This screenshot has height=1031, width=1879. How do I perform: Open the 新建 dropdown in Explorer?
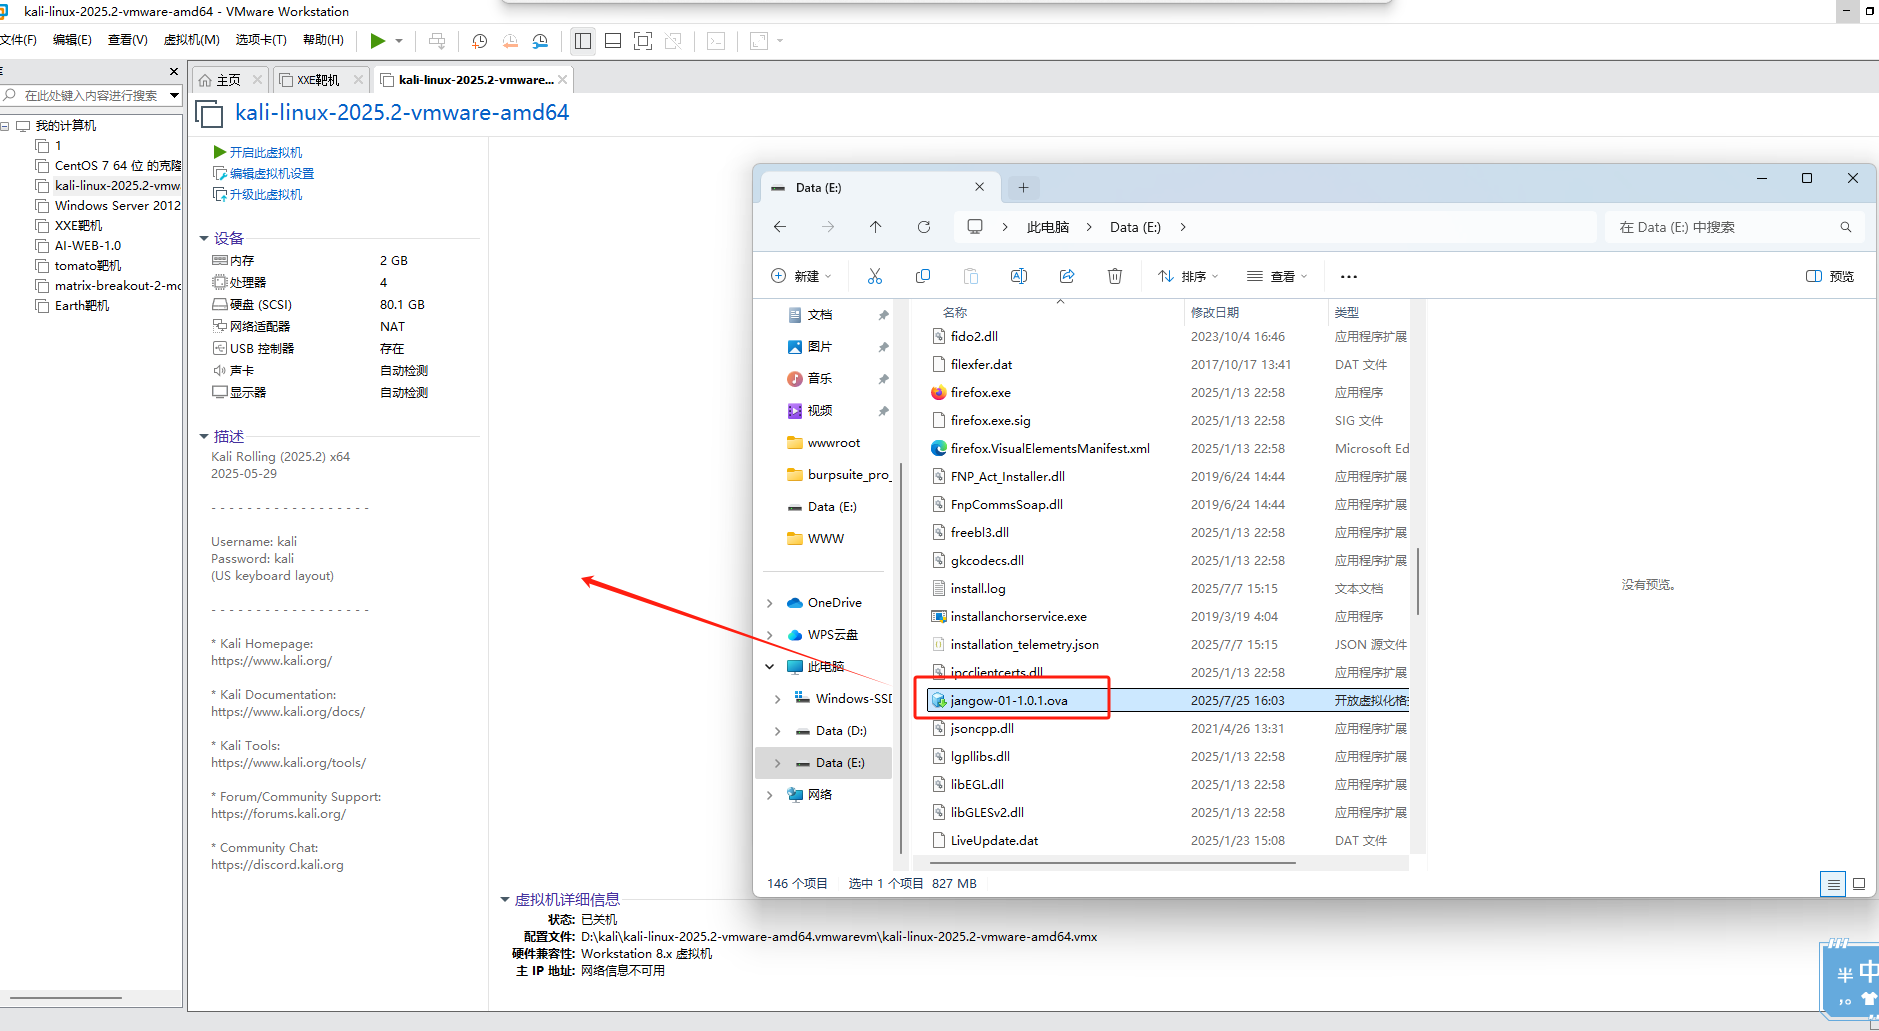(802, 276)
